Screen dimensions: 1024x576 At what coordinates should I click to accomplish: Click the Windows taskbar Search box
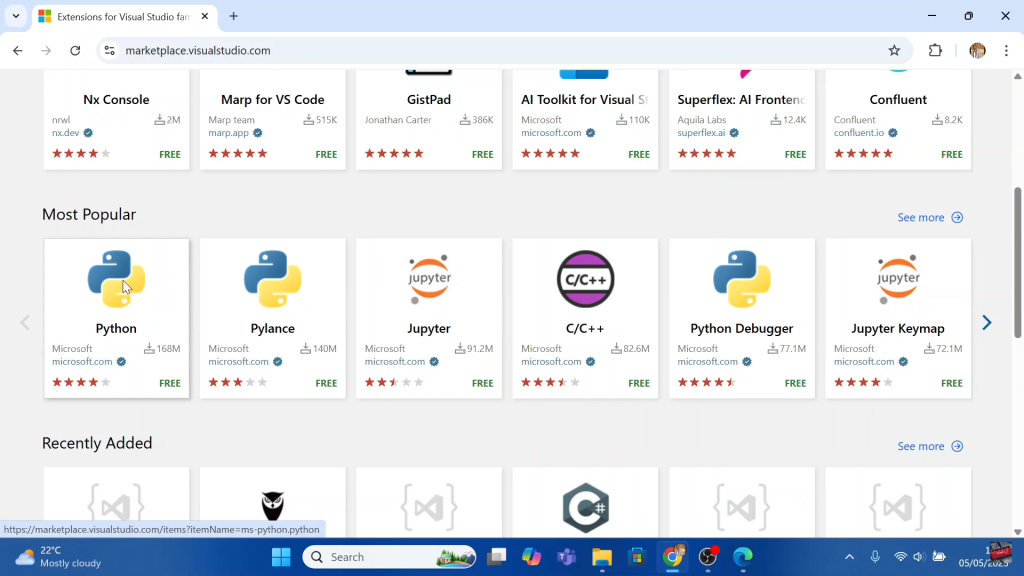[389, 557]
